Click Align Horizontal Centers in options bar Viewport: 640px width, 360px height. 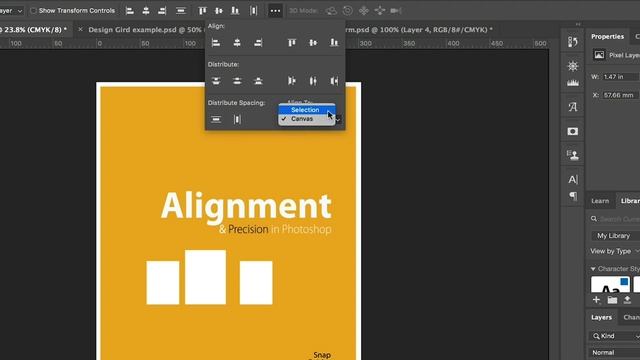pyautogui.click(x=146, y=11)
